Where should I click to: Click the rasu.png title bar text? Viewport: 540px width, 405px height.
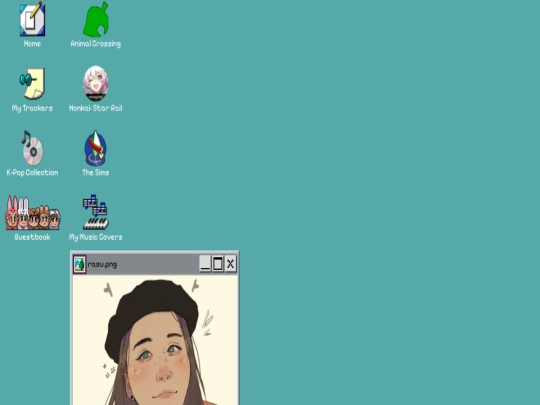point(102,264)
